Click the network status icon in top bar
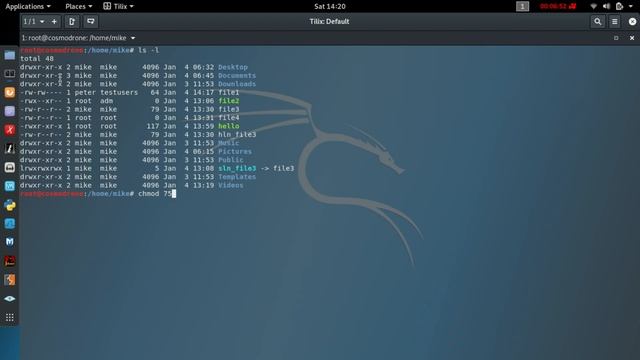 [593, 6]
